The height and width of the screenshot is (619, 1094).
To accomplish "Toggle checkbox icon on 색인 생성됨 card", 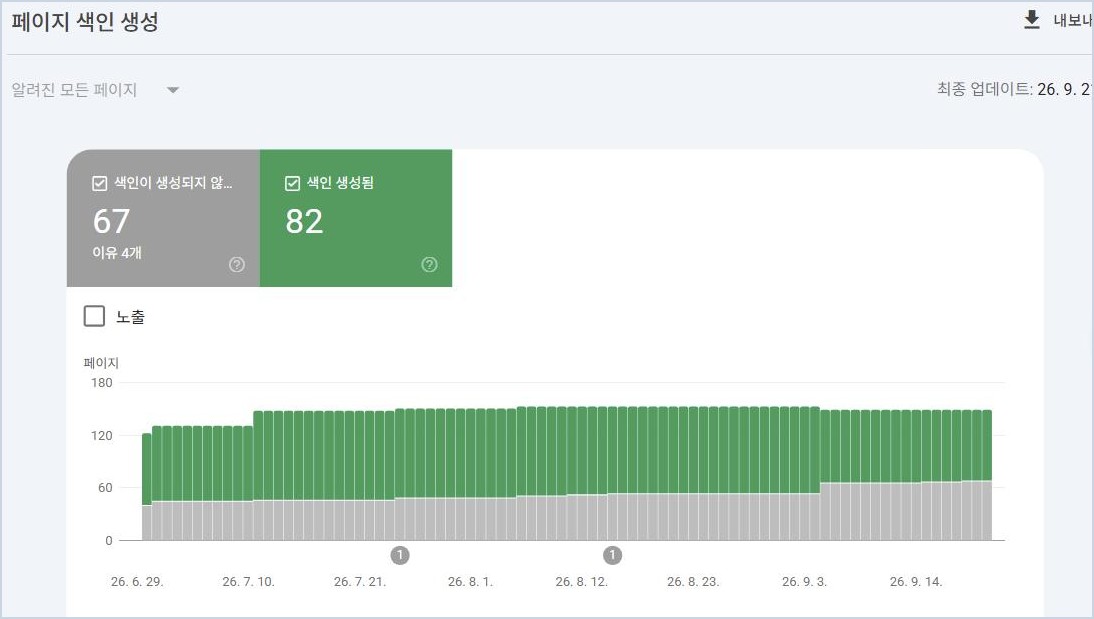I will click(x=292, y=184).
